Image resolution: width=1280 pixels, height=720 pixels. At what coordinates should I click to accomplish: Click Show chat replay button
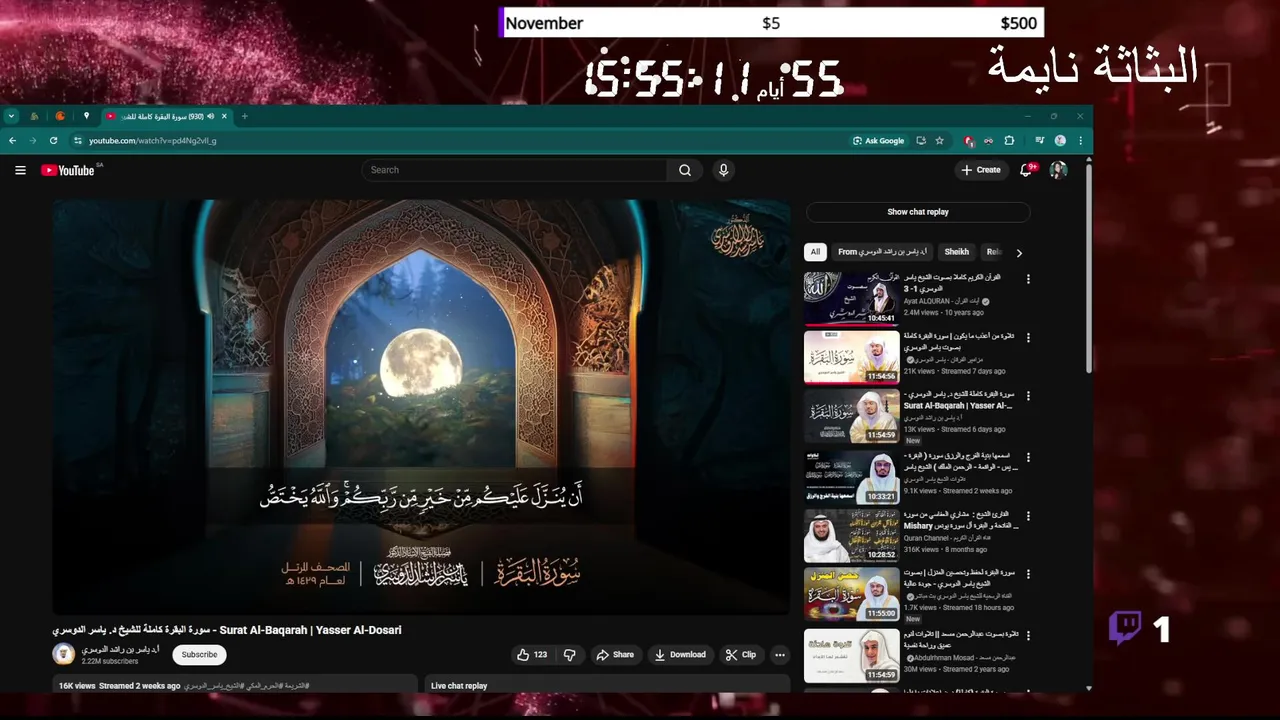918,212
